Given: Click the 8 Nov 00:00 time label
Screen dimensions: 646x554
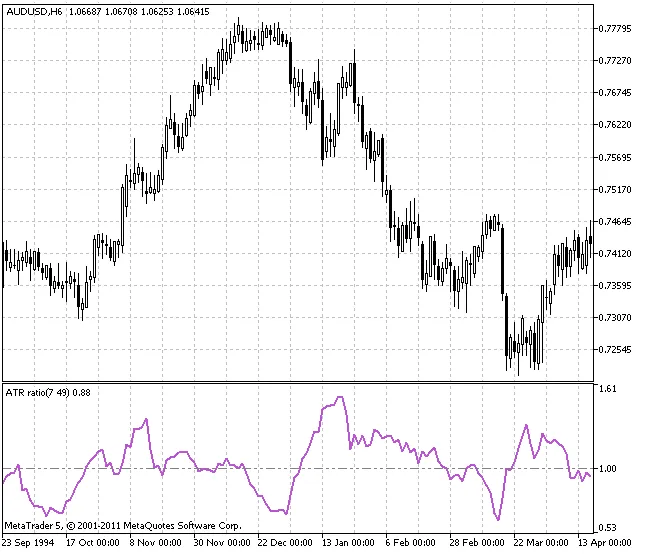Looking at the screenshot, I should [x=155, y=542].
